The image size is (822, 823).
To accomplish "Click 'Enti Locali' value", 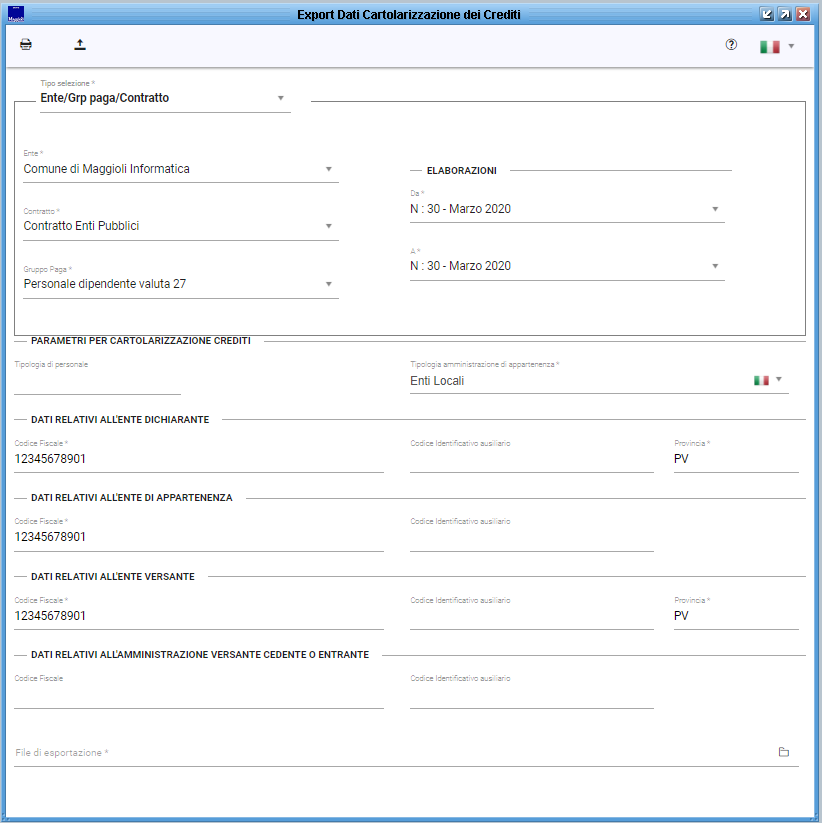I will 437,381.
